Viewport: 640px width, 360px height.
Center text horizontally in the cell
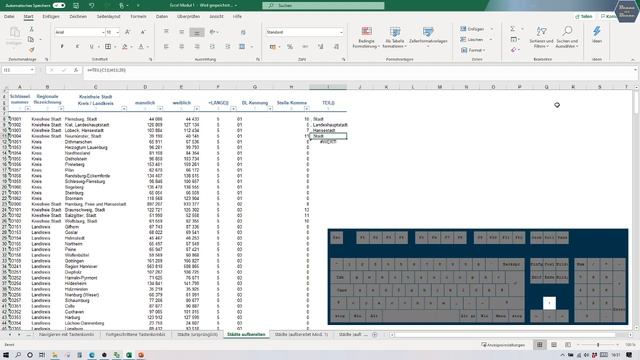181,47
